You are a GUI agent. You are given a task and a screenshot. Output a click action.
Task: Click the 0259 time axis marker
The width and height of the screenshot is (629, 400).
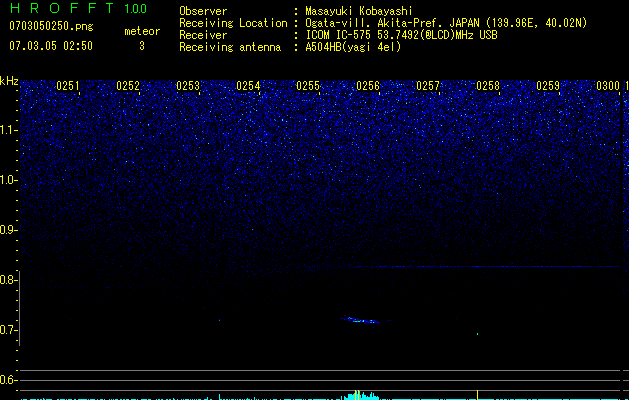point(548,86)
